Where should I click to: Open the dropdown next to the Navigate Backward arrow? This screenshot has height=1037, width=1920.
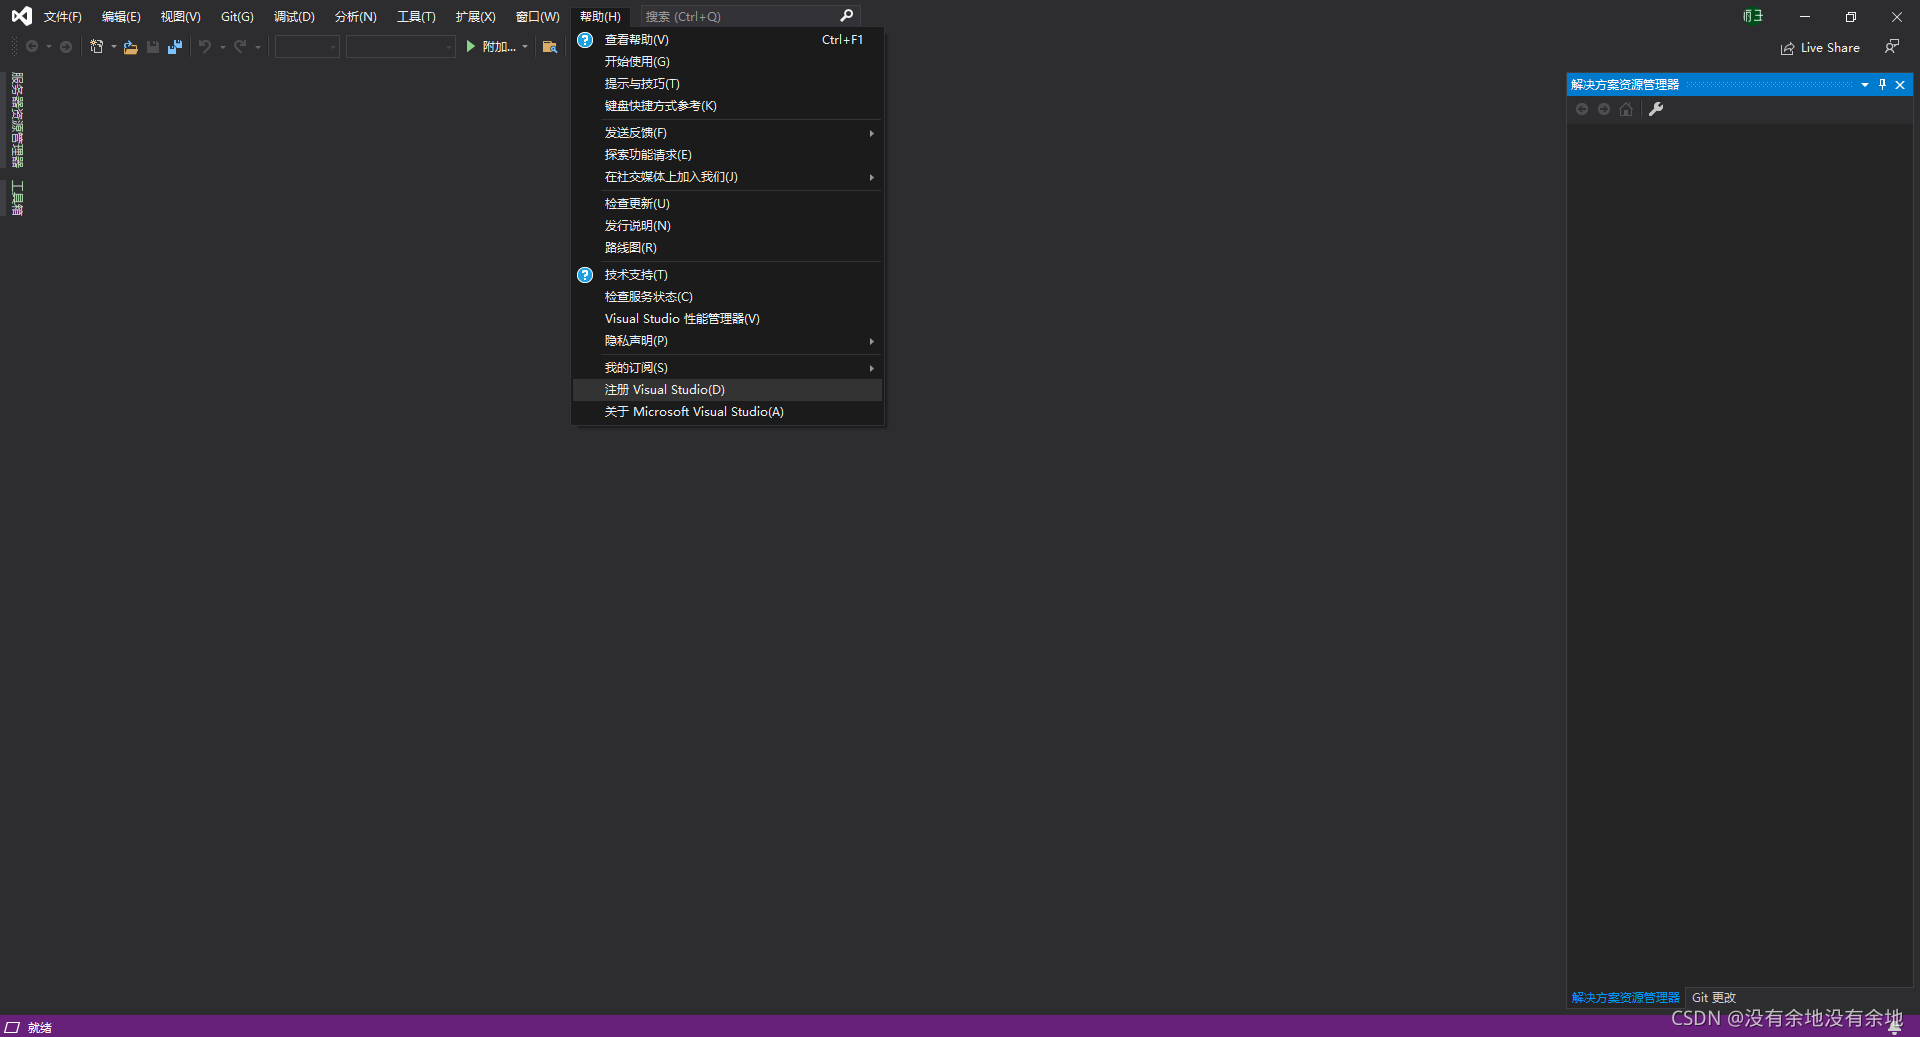pyautogui.click(x=48, y=47)
